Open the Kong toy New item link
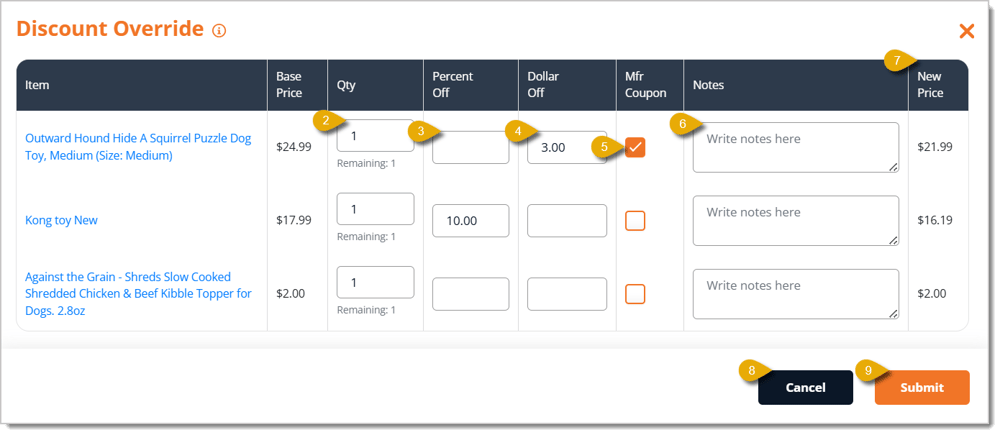Screen dimensions: 1000x435 pyautogui.click(x=61, y=220)
